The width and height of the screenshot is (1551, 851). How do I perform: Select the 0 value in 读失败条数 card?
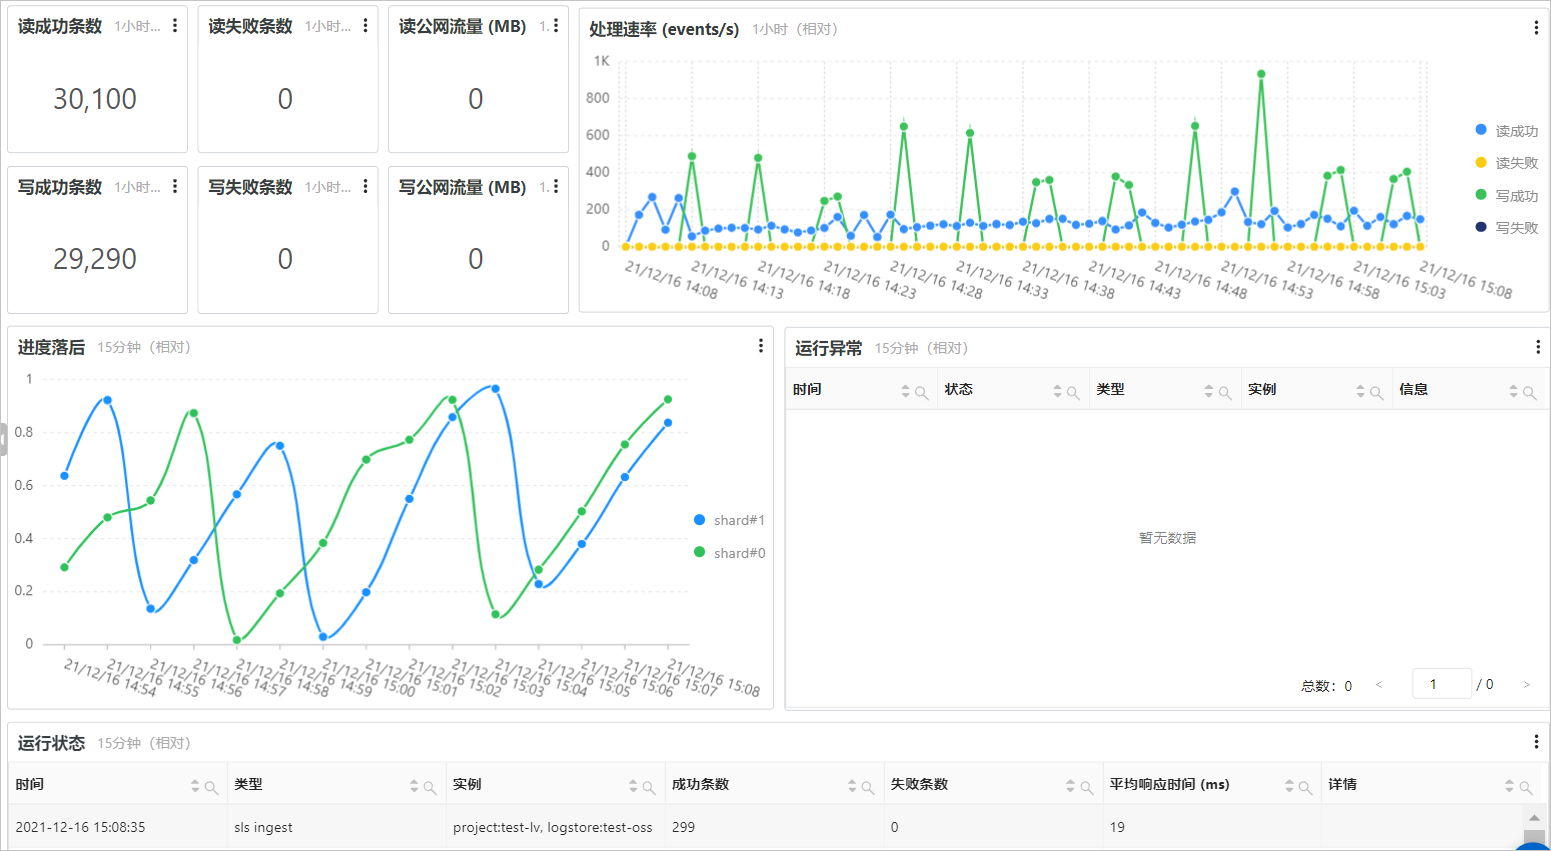[x=285, y=99]
